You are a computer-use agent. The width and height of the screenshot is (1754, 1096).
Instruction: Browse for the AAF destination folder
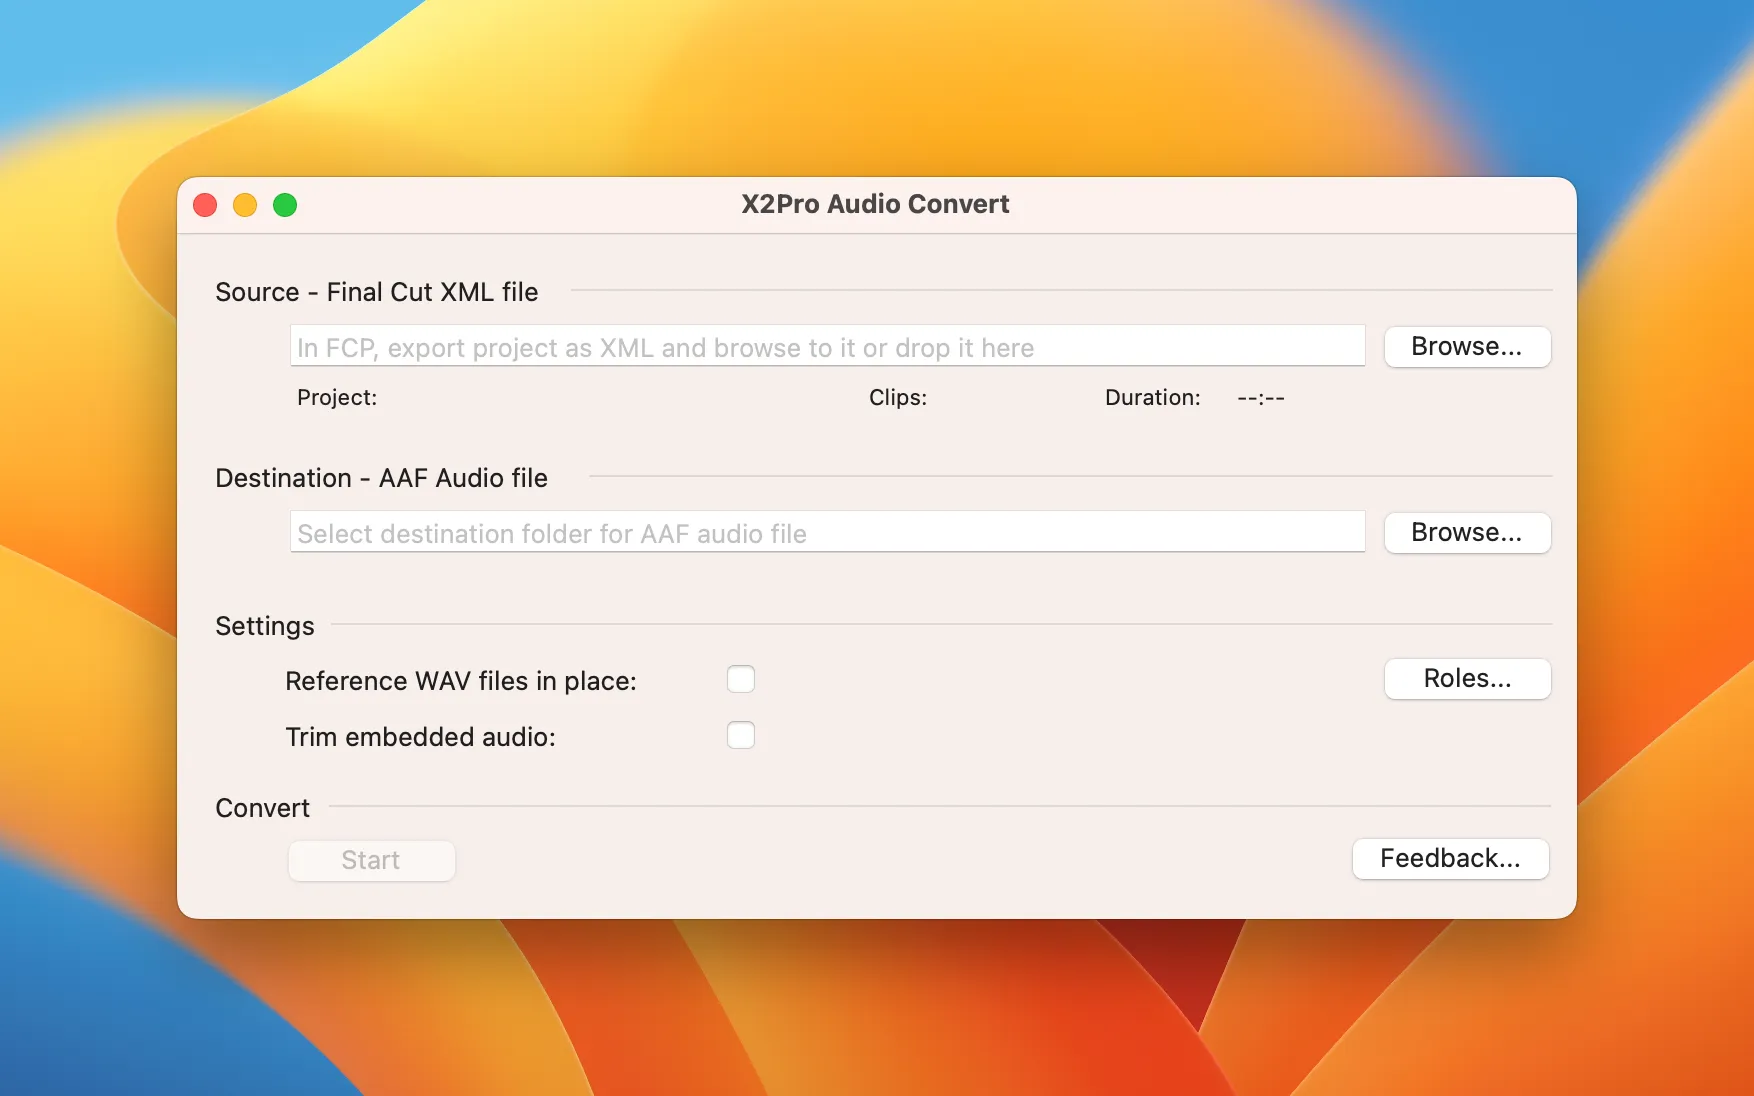(x=1466, y=532)
